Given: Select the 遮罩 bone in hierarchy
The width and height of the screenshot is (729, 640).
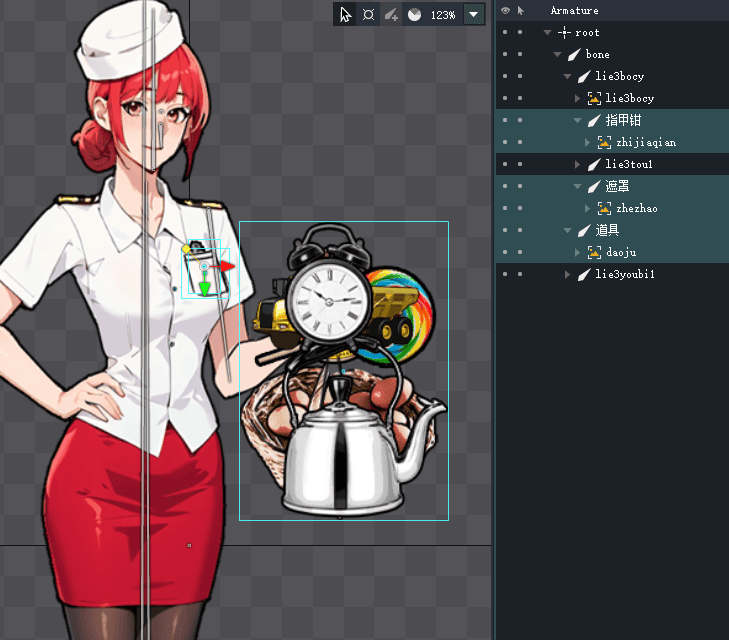Looking at the screenshot, I should click(x=617, y=186).
